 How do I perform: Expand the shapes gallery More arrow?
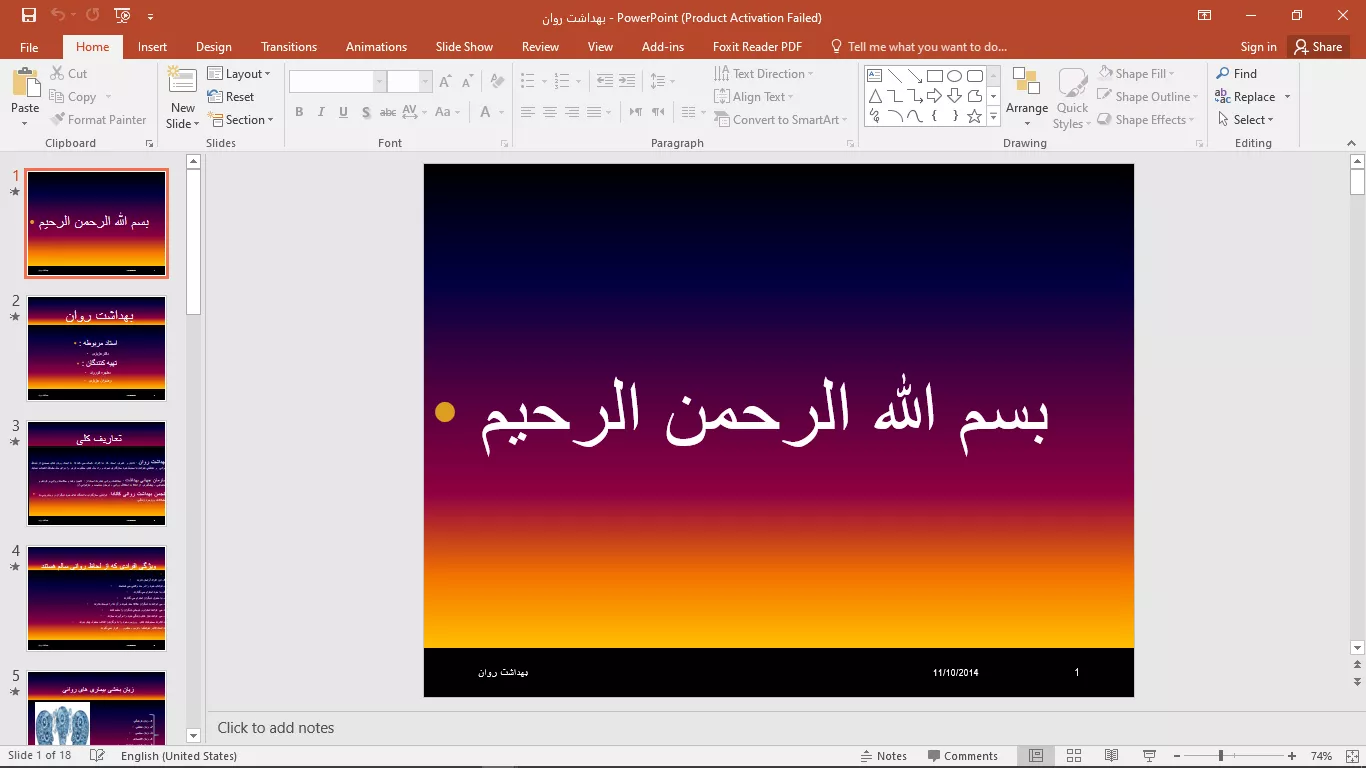[x=993, y=117]
